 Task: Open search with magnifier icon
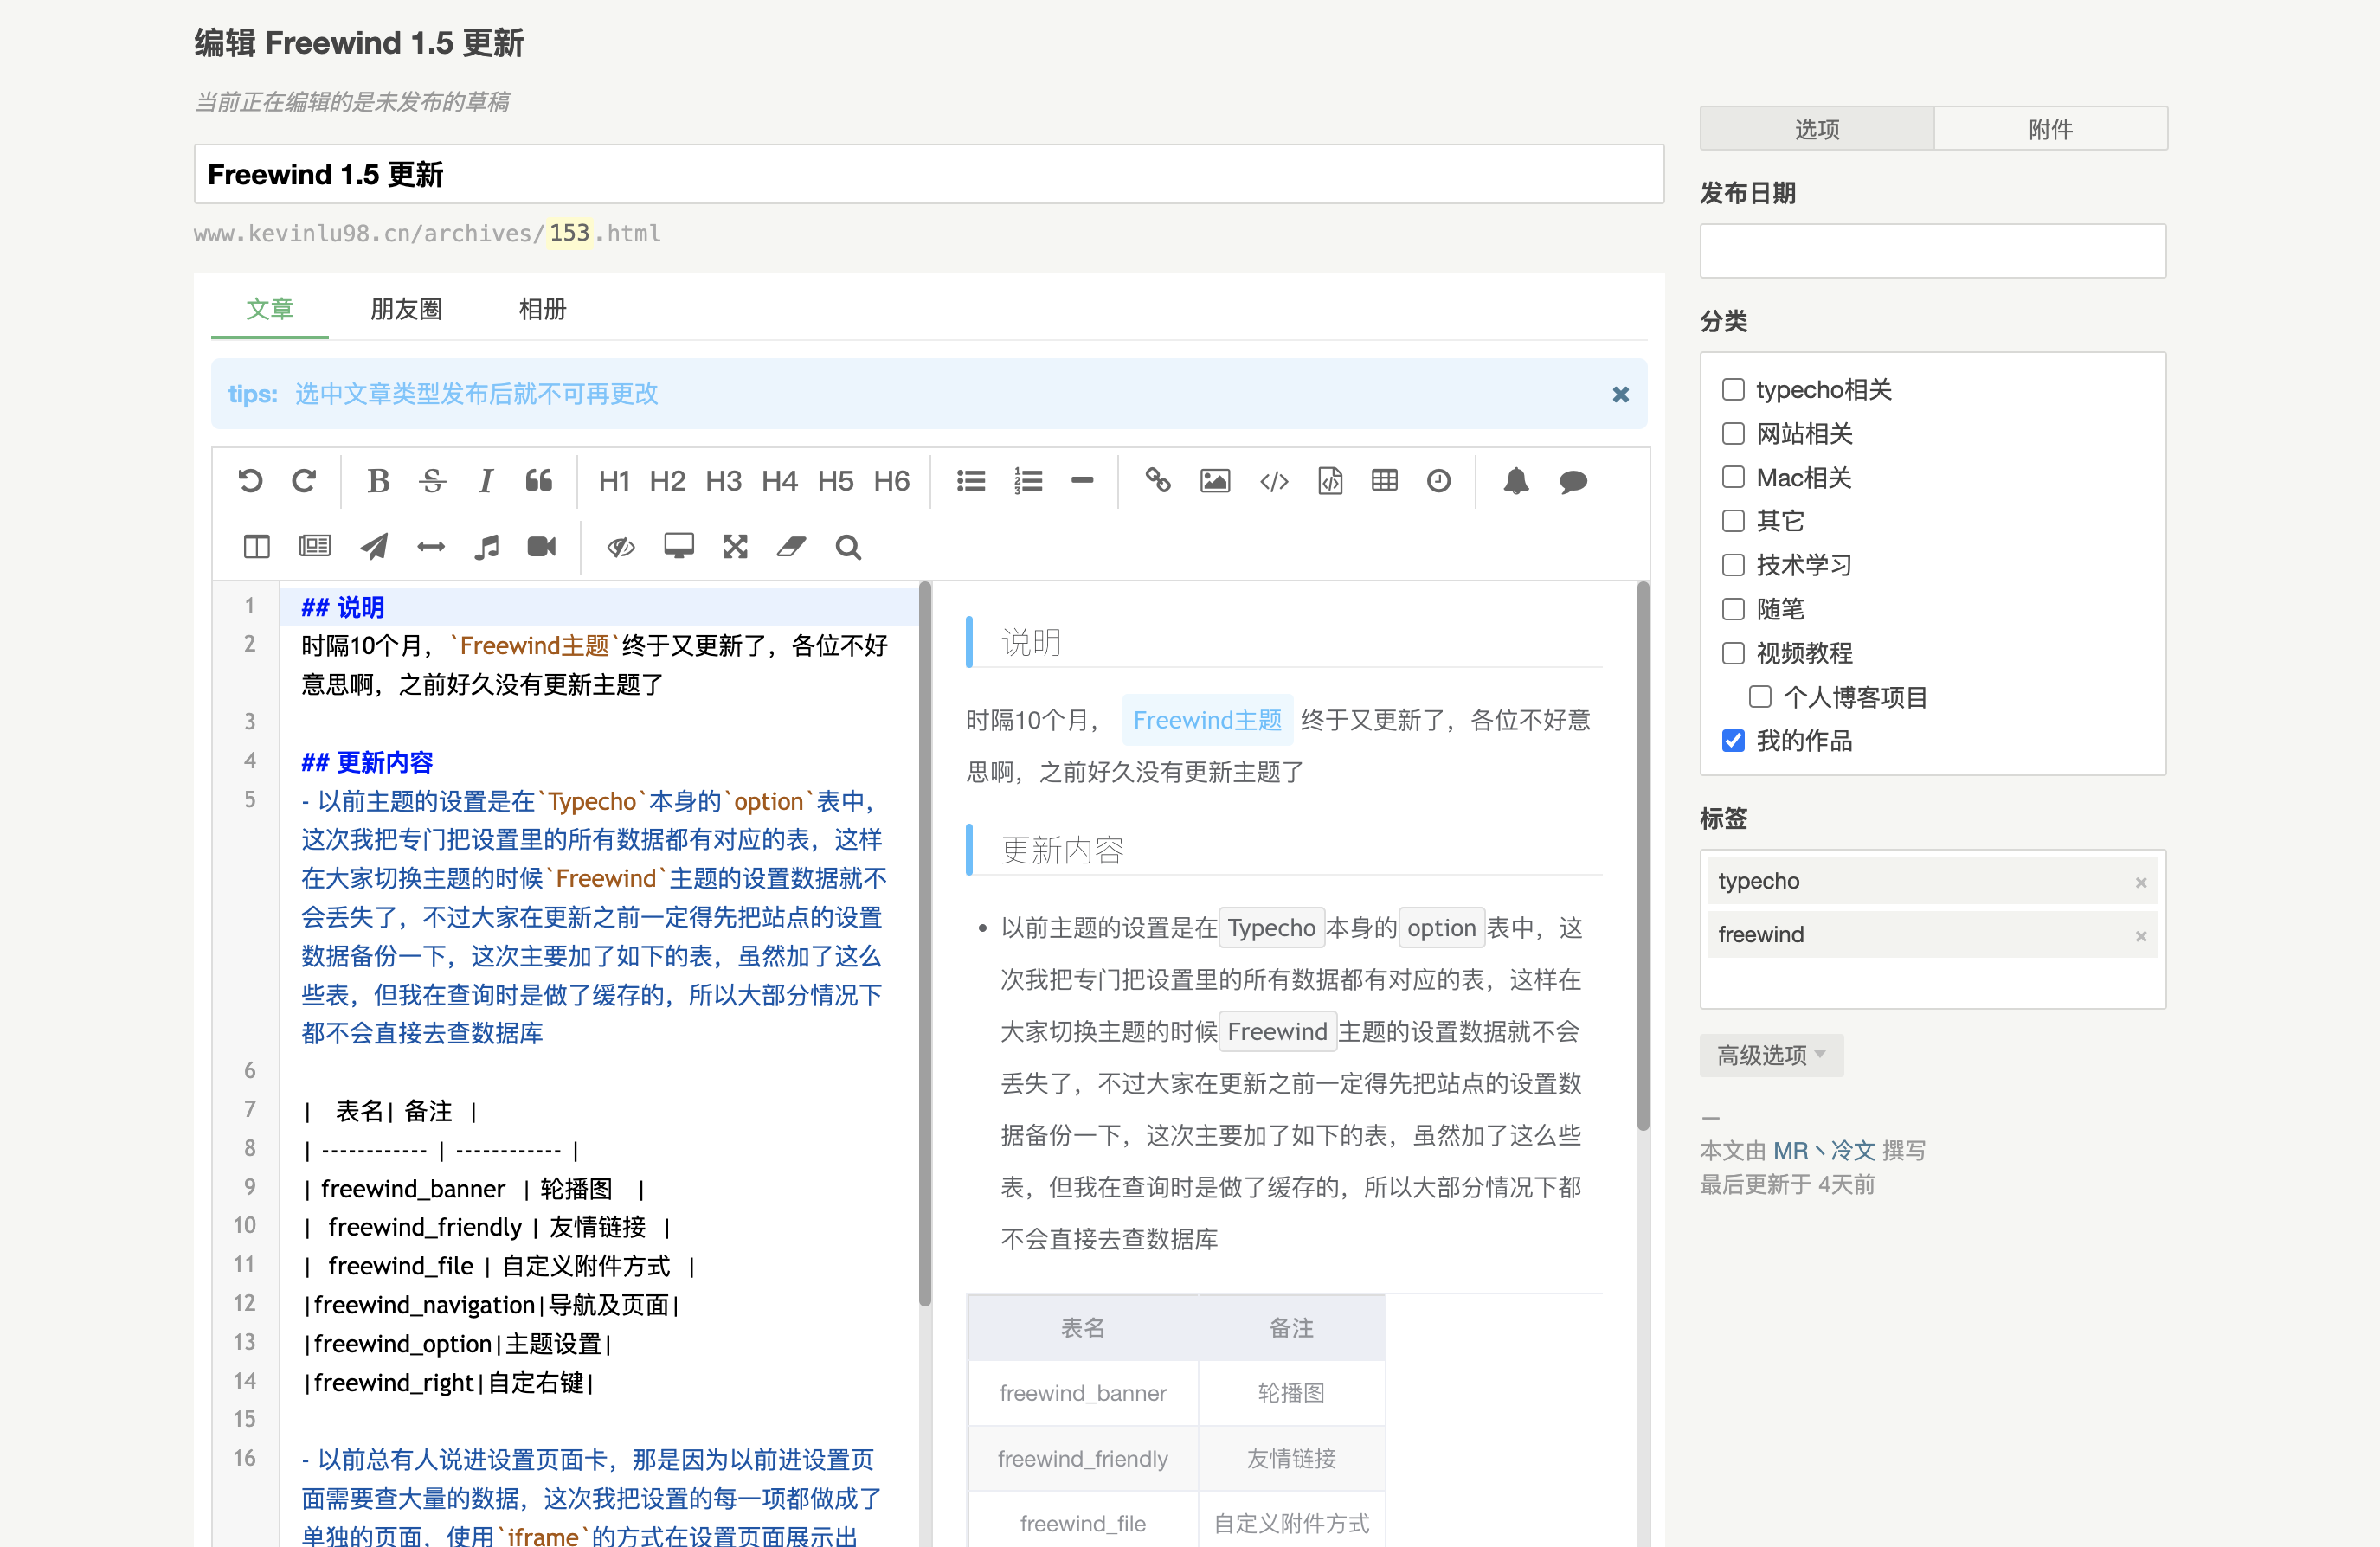click(848, 546)
